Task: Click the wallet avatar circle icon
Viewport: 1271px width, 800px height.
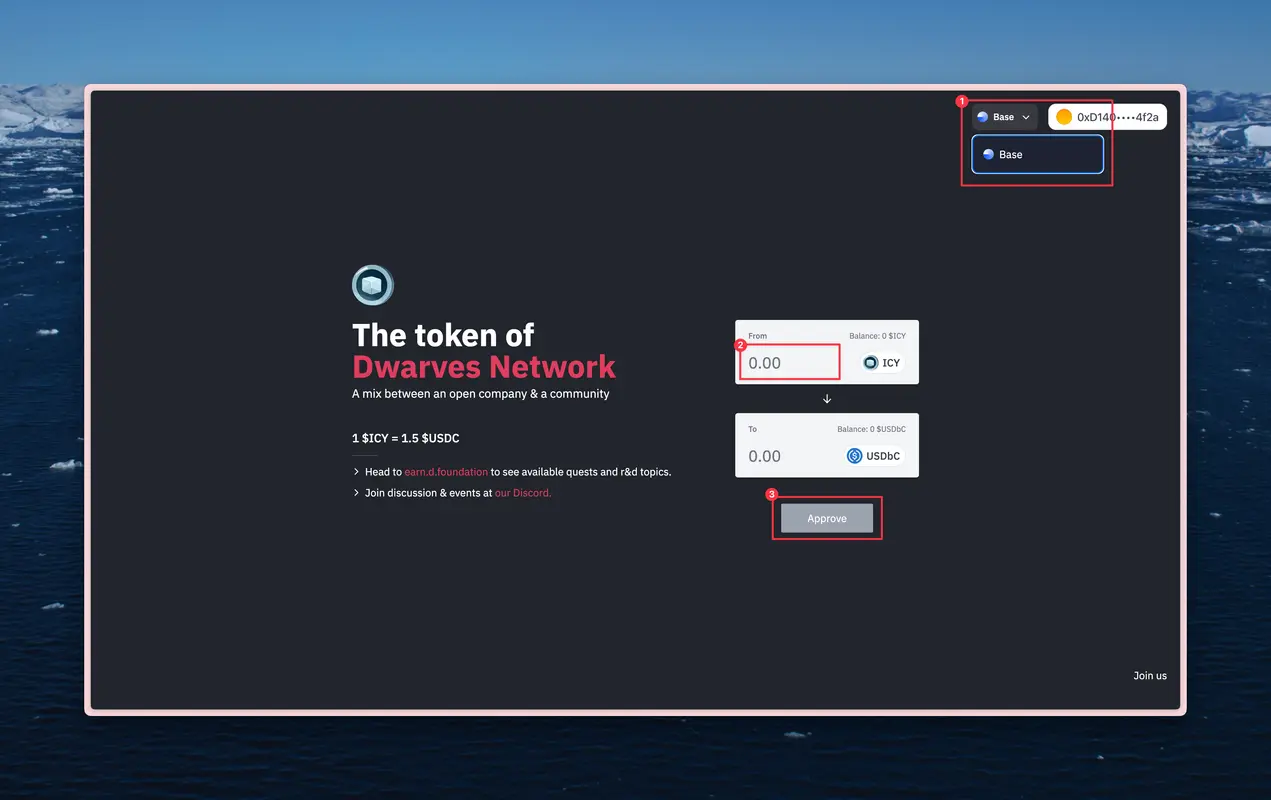Action: coord(1064,117)
